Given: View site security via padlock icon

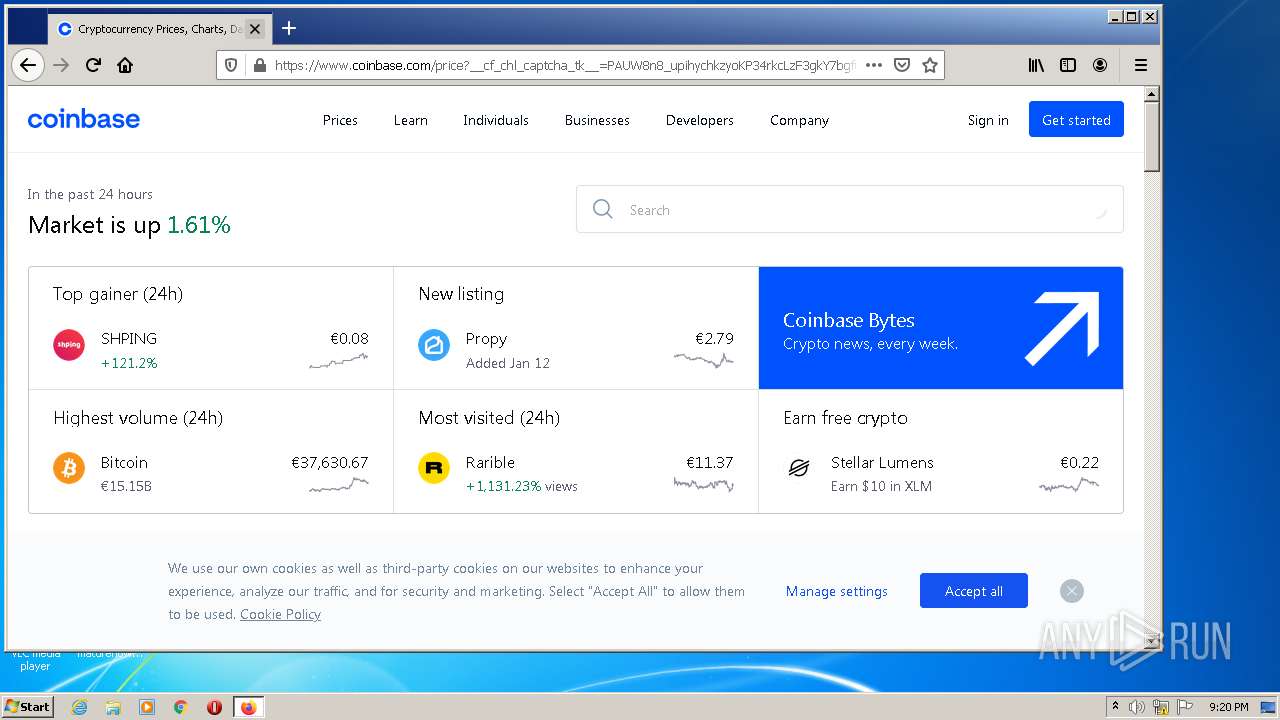Looking at the screenshot, I should point(259,65).
